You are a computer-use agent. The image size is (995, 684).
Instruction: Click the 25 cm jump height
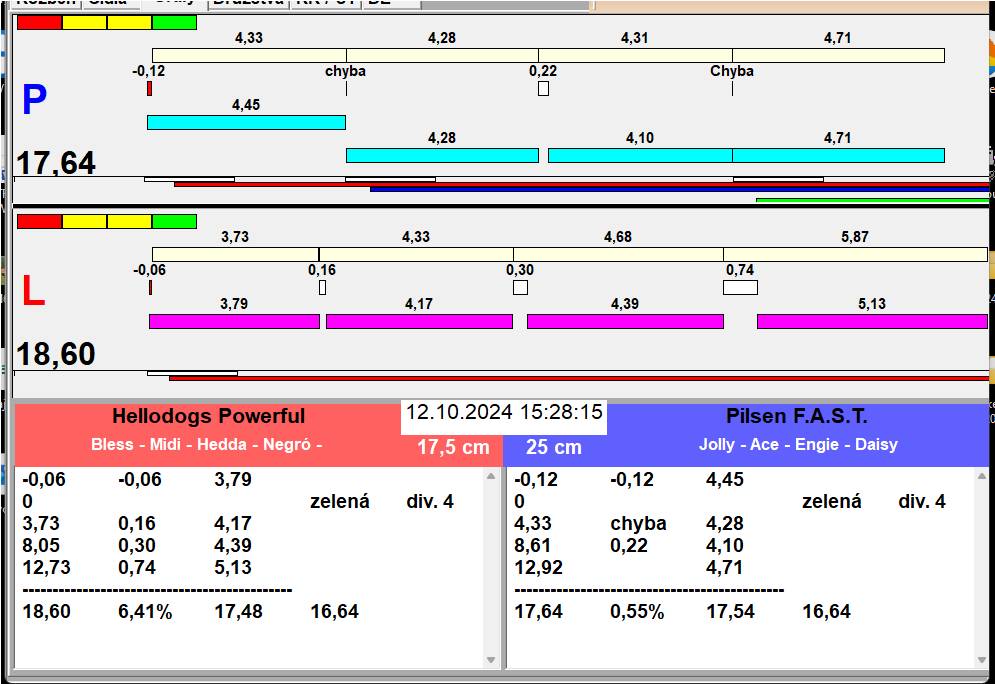553,447
